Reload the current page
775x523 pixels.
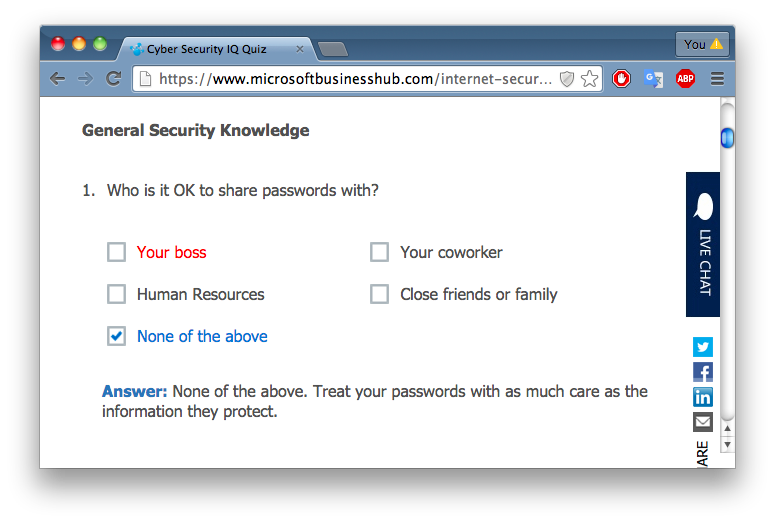[114, 79]
